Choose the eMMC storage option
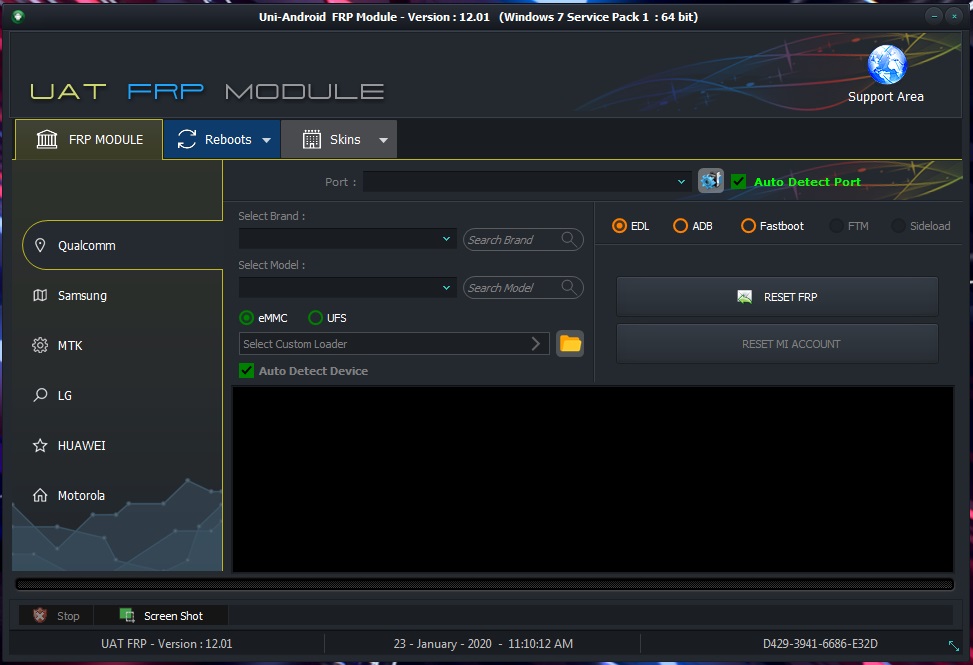The width and height of the screenshot is (973, 665). (x=246, y=318)
